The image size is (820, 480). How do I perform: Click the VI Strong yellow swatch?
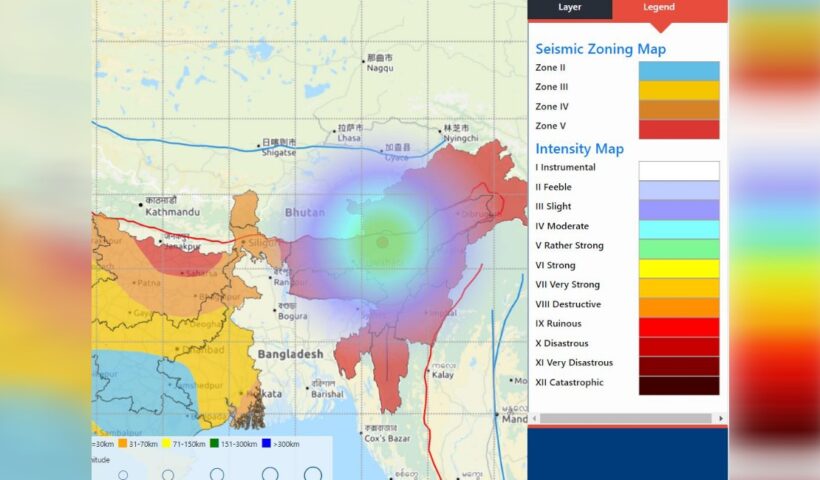click(679, 268)
